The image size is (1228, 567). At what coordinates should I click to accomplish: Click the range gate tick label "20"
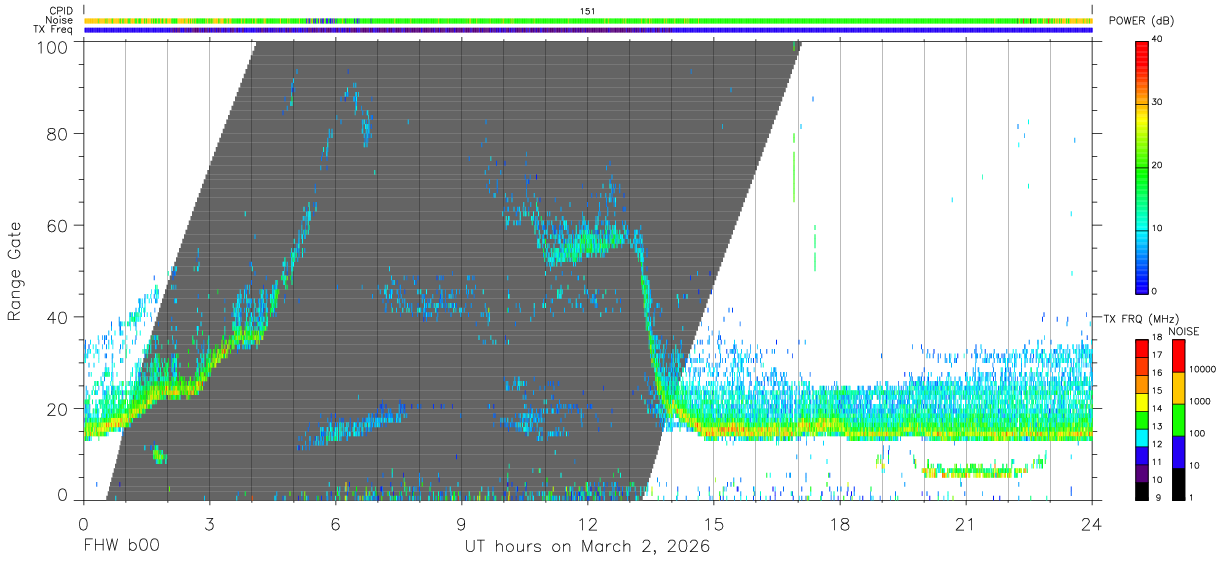(58, 409)
